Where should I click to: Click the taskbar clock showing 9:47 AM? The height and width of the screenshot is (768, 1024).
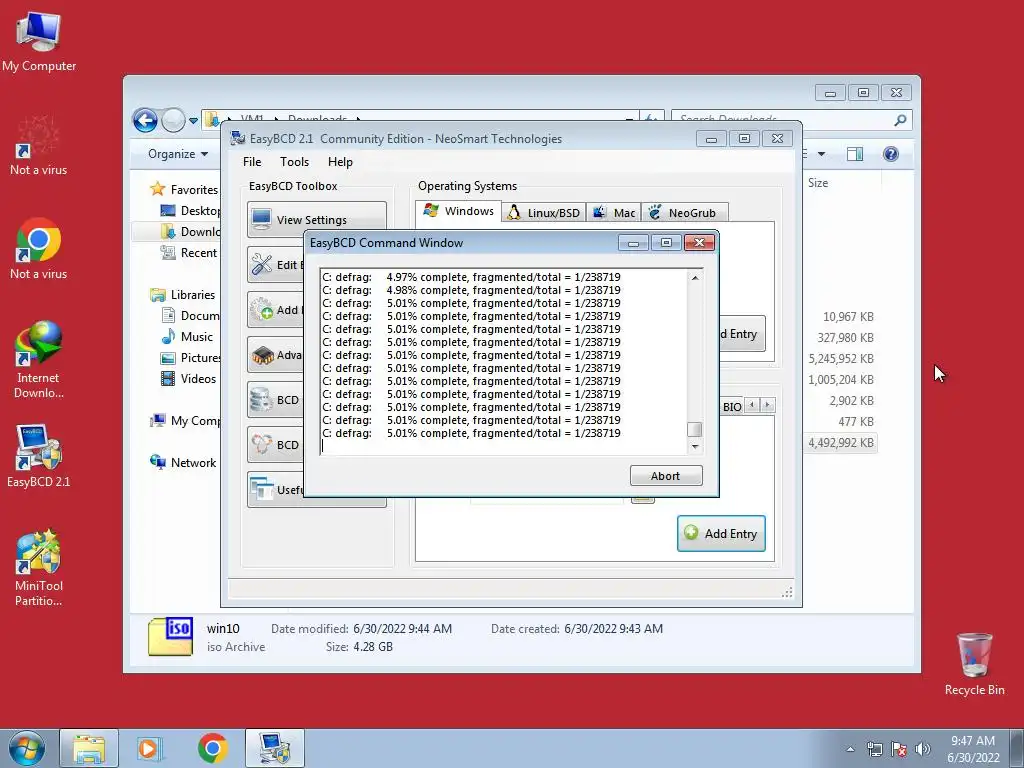coord(973,749)
